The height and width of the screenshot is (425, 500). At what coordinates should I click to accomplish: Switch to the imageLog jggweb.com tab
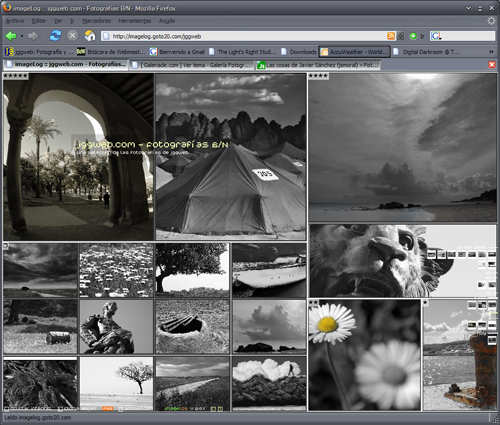pyautogui.click(x=66, y=64)
